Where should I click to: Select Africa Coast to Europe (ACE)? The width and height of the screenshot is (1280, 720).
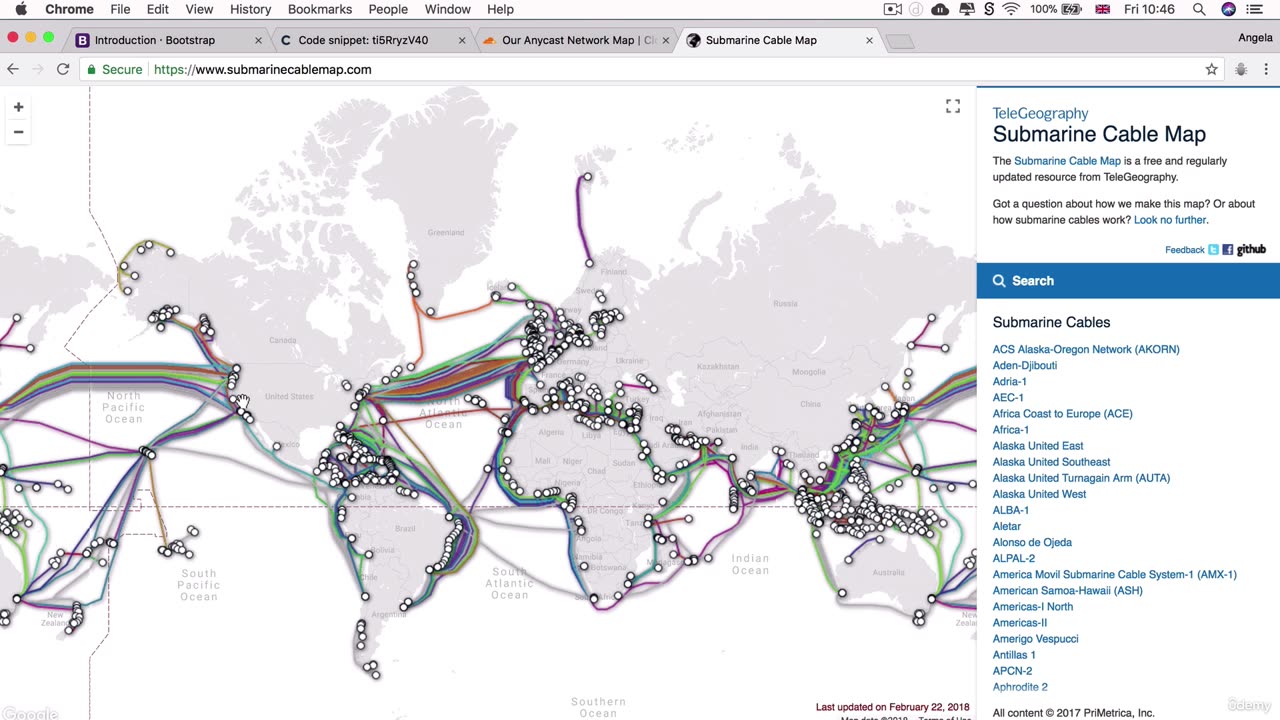click(x=1063, y=413)
